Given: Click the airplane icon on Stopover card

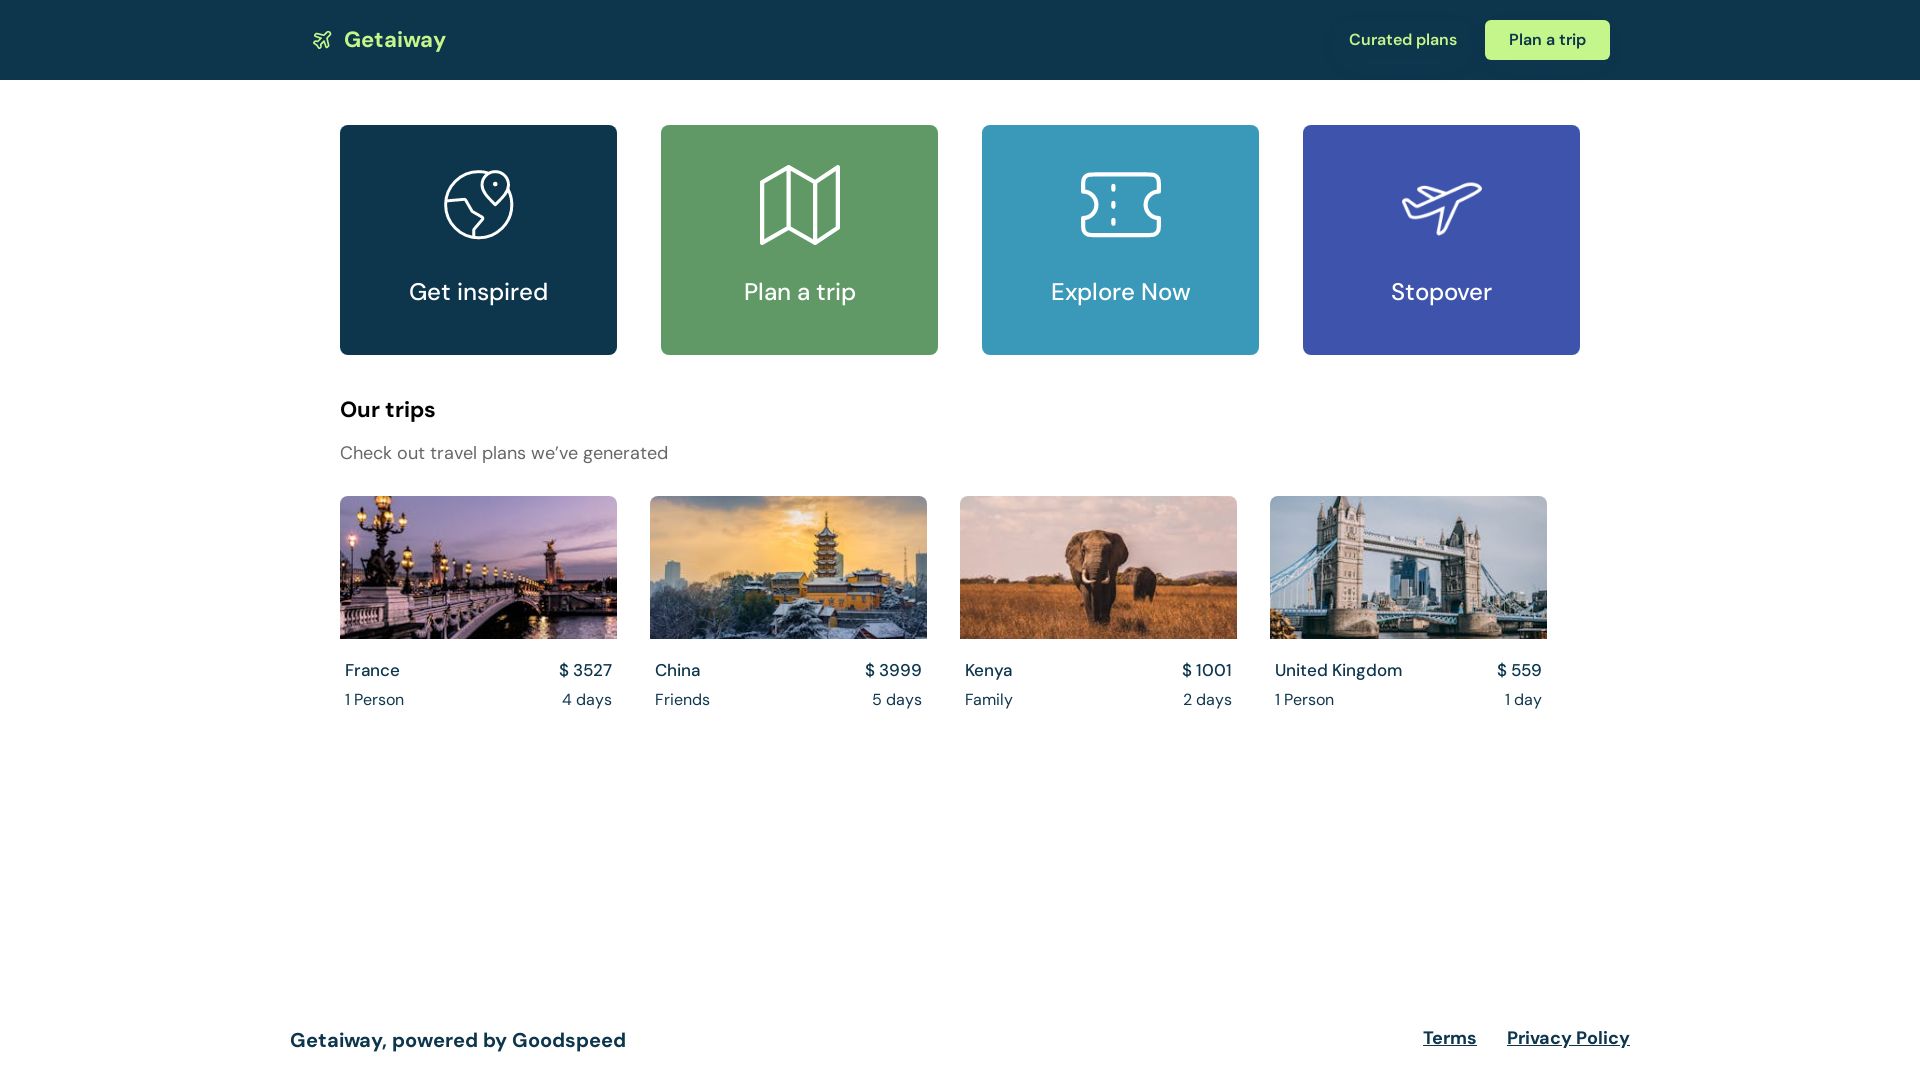Looking at the screenshot, I should point(1441,207).
